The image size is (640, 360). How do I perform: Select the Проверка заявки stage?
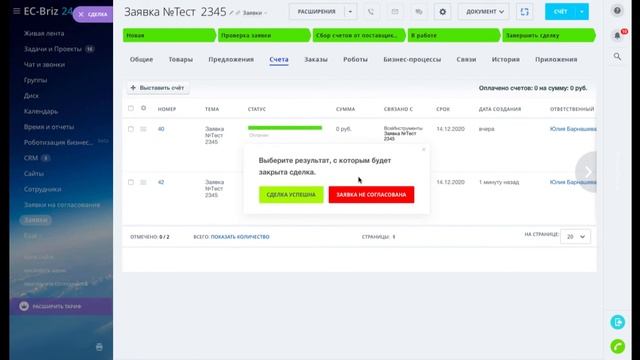pos(264,36)
